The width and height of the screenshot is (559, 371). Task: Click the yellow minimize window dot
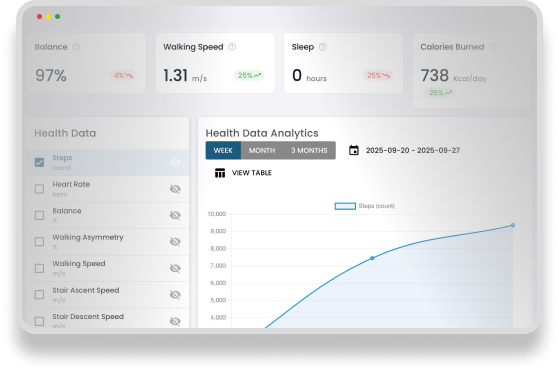pyautogui.click(x=48, y=16)
